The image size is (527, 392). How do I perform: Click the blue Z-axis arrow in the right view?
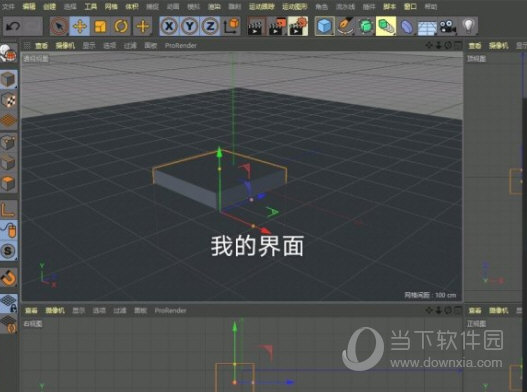tap(290, 382)
